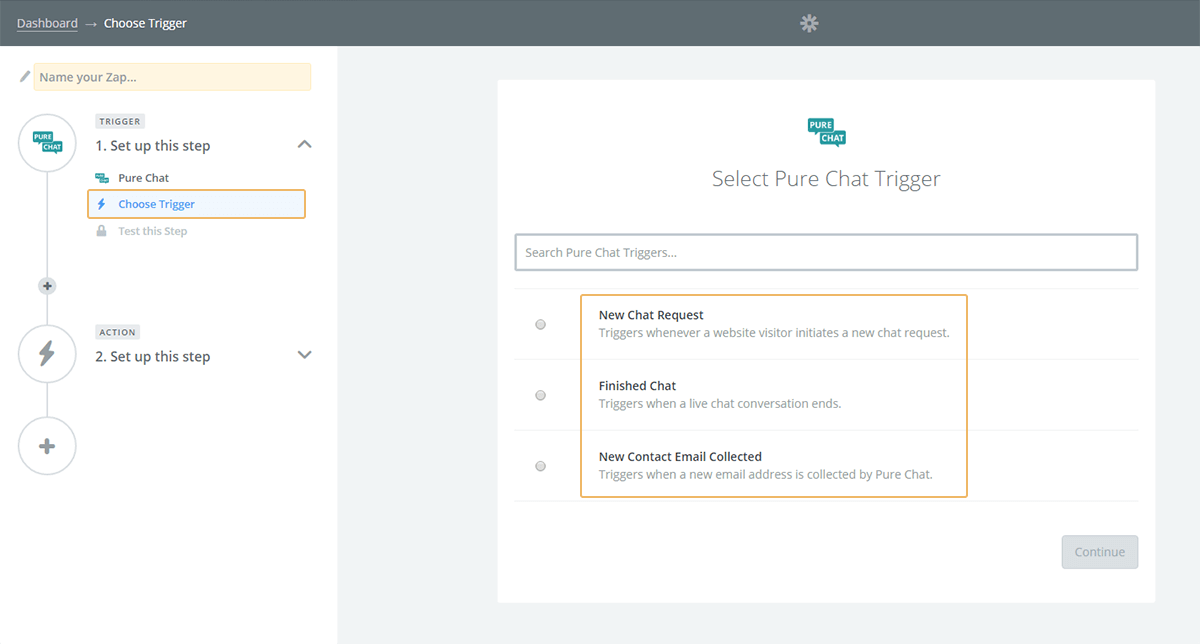1200x644 pixels.
Task: Click the action step lightning bolt circle
Action: tap(47, 354)
